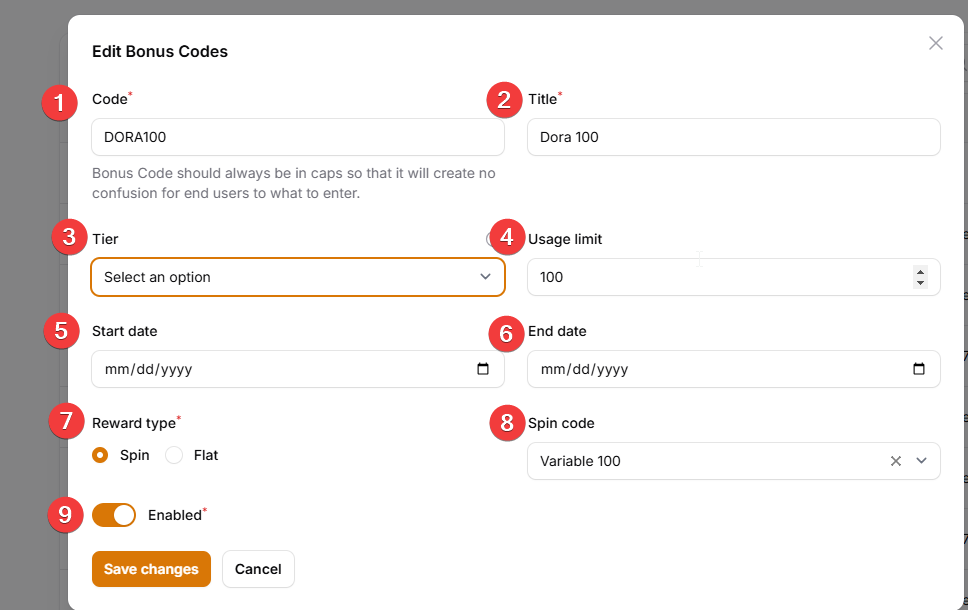Toggle the Enabled switch off

tap(114, 515)
